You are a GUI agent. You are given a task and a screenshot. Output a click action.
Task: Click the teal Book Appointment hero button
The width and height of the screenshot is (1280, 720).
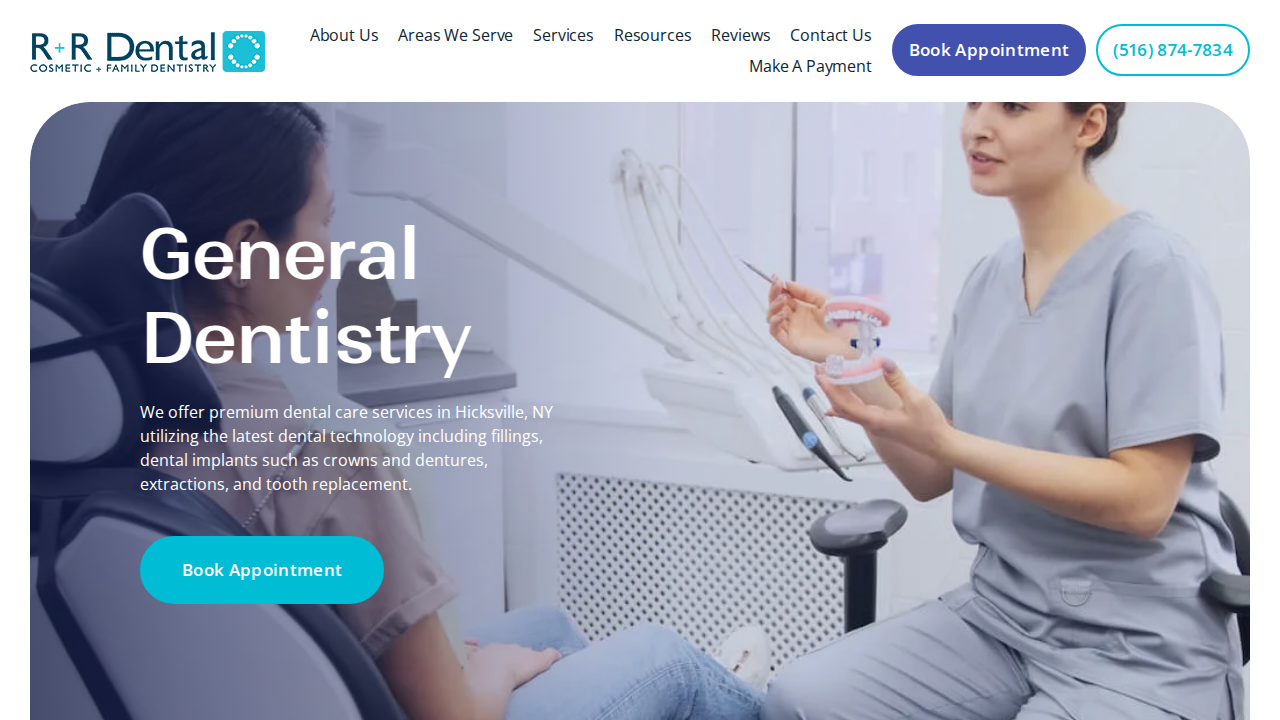click(x=262, y=570)
